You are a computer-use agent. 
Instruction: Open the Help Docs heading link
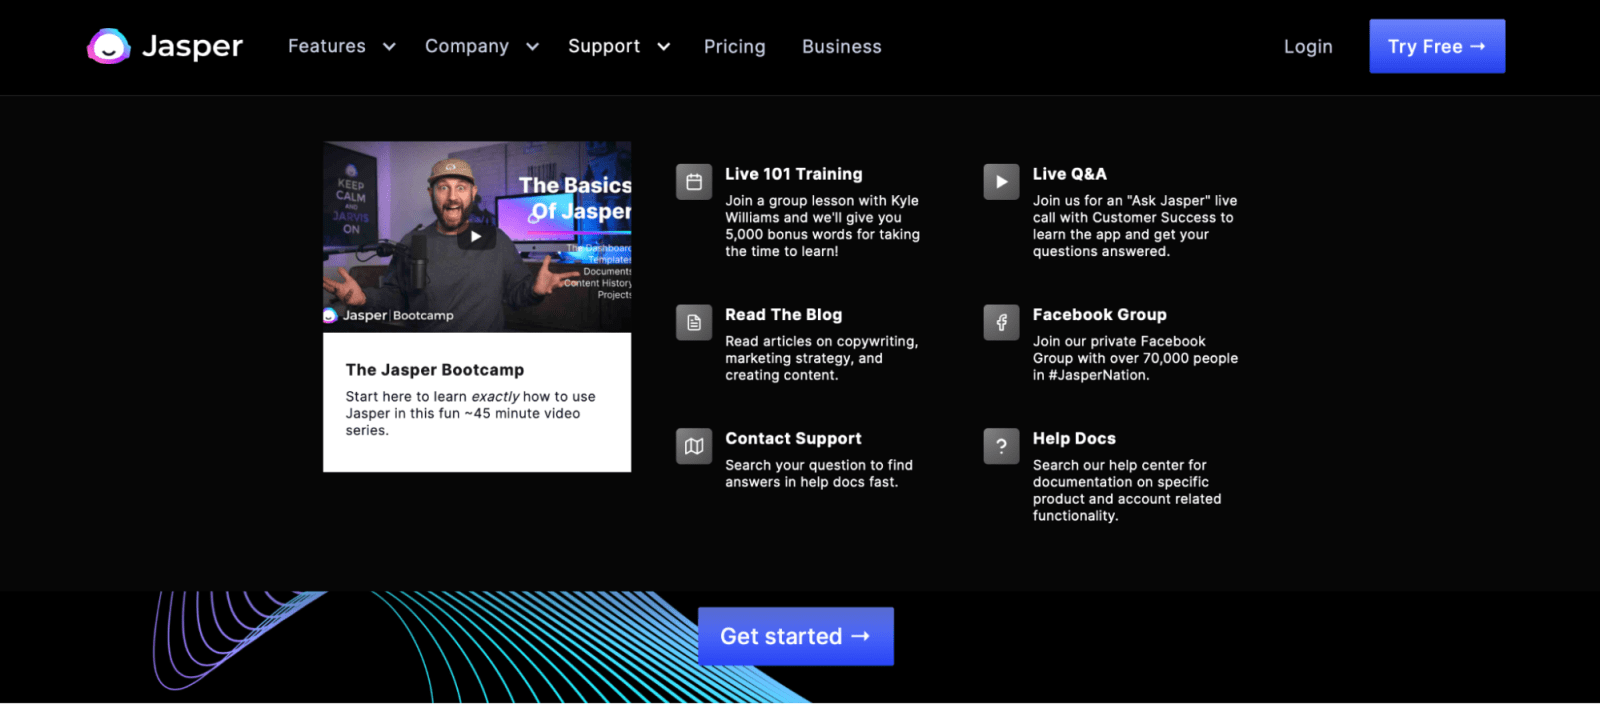[1074, 439]
